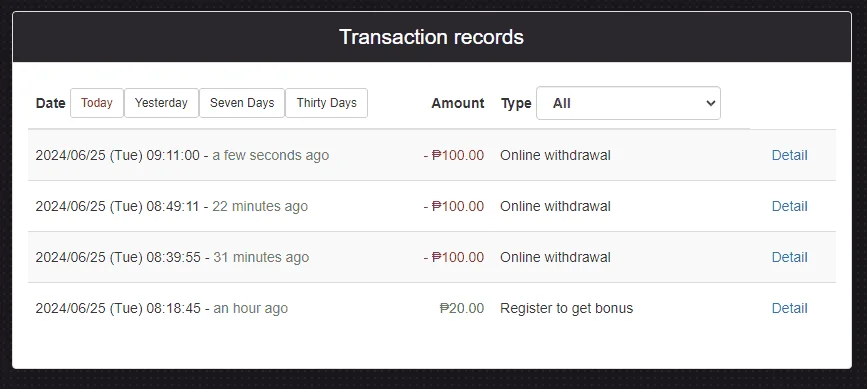Image resolution: width=867 pixels, height=389 pixels.
Task: Click the 31 minutes ago transaction row
Action: [432, 257]
